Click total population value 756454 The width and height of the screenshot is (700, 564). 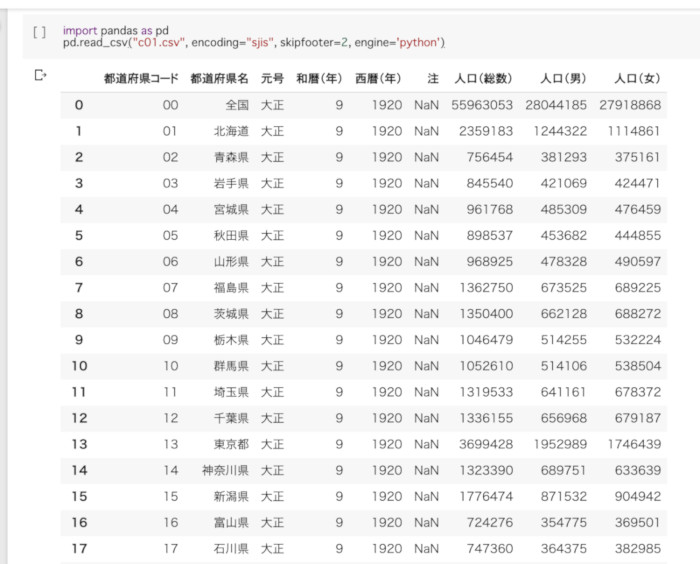tap(490, 157)
